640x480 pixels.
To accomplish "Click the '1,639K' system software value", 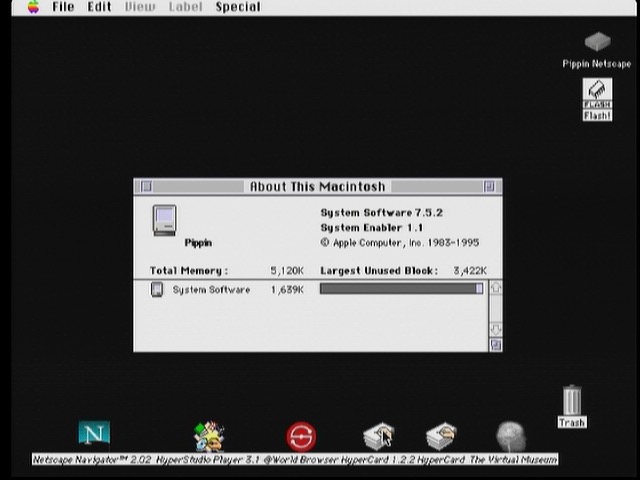I will click(287, 290).
